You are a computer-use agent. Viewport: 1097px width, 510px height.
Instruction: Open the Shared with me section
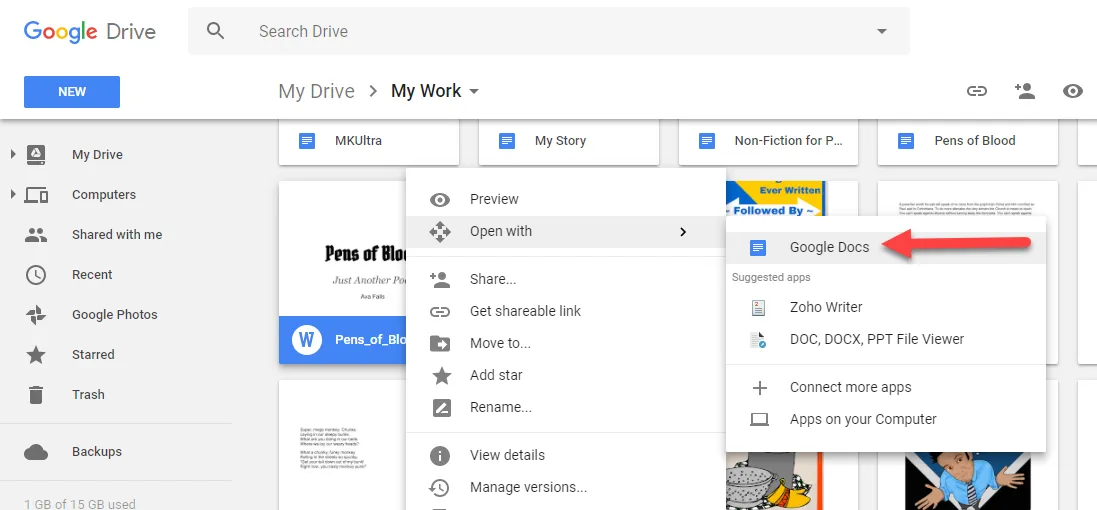pyautogui.click(x=116, y=235)
